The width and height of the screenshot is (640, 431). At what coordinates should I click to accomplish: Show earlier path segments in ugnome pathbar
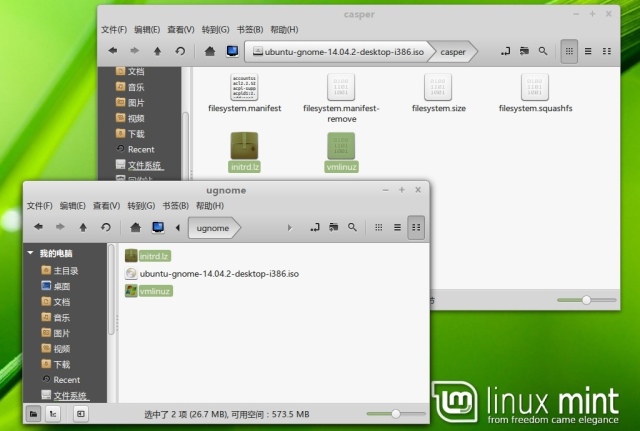click(x=178, y=228)
